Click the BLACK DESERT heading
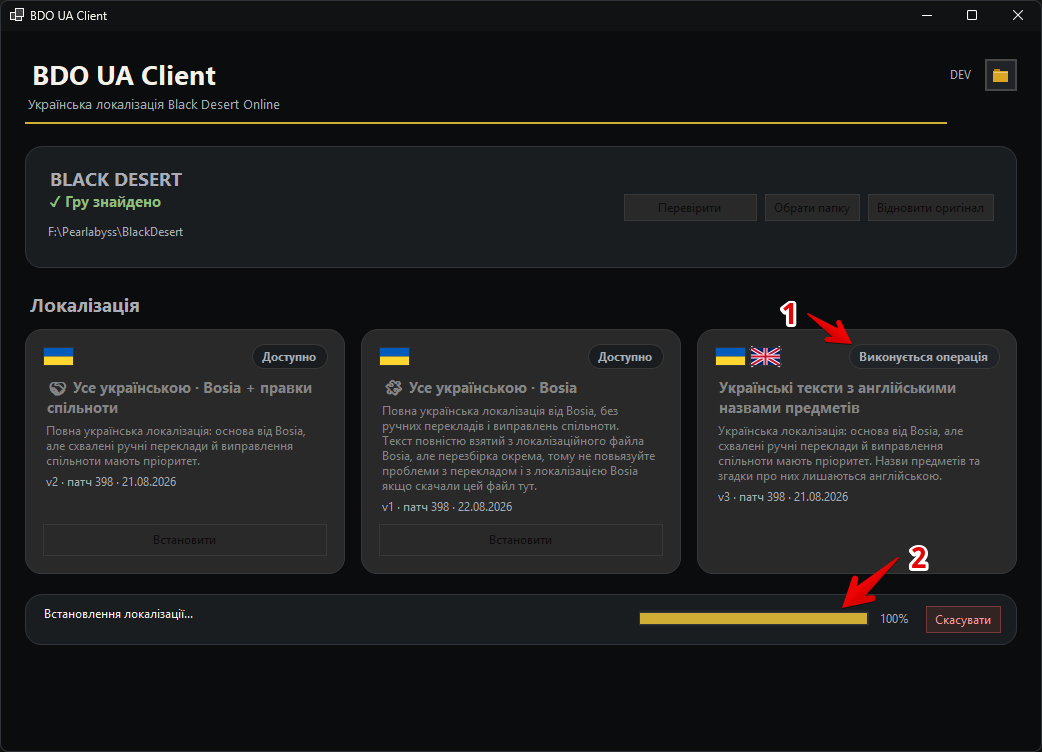 [116, 179]
